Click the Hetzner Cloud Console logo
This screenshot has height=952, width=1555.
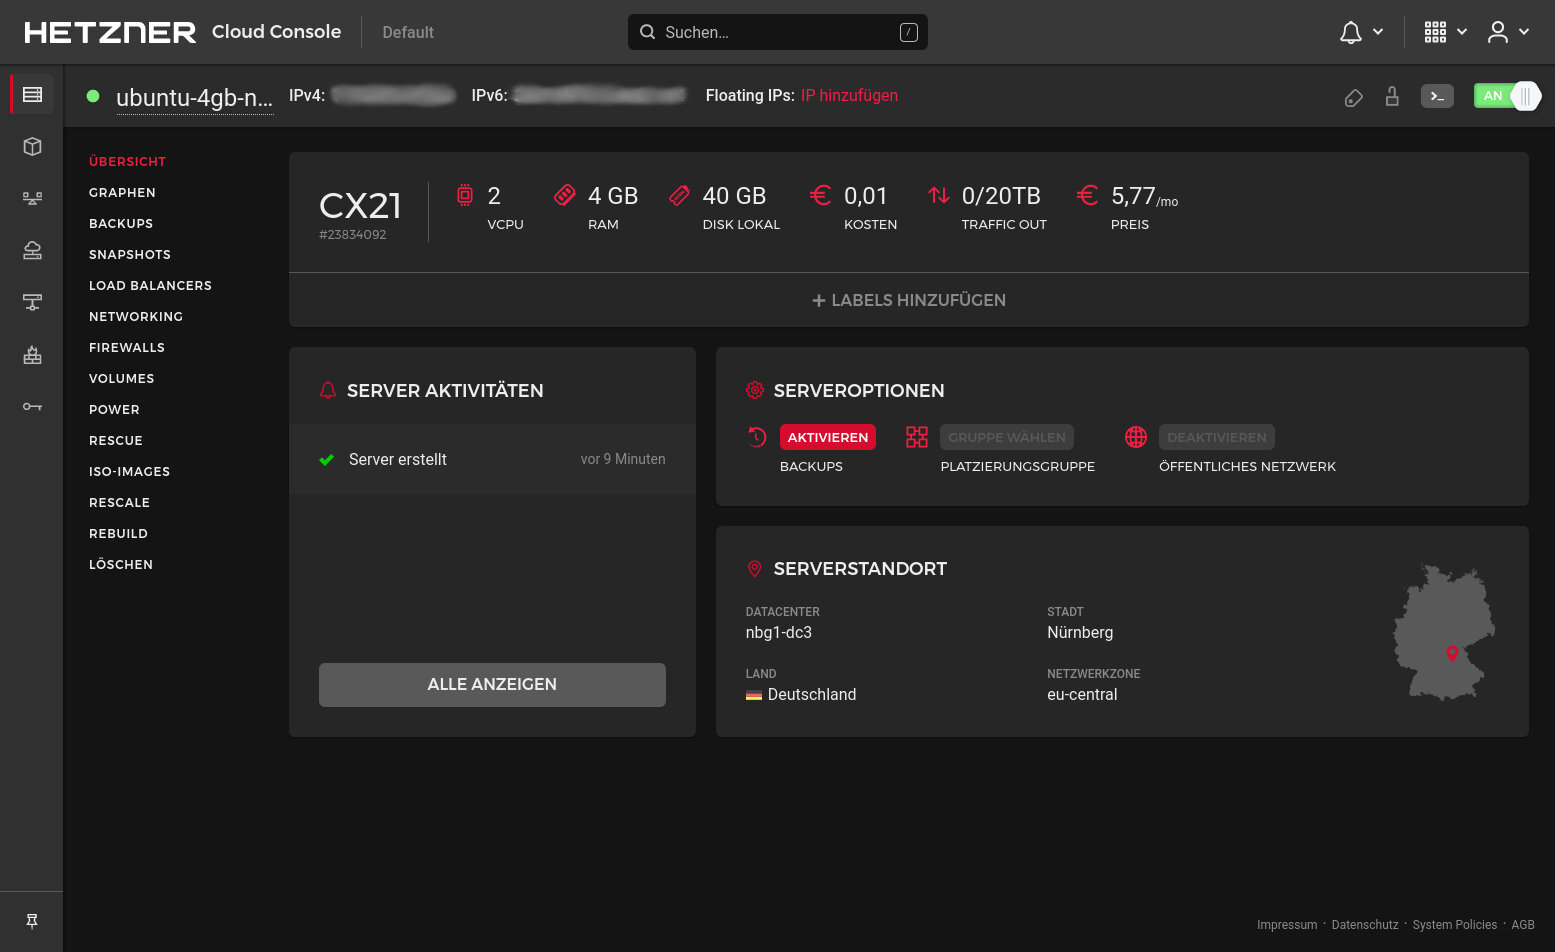[x=183, y=32]
